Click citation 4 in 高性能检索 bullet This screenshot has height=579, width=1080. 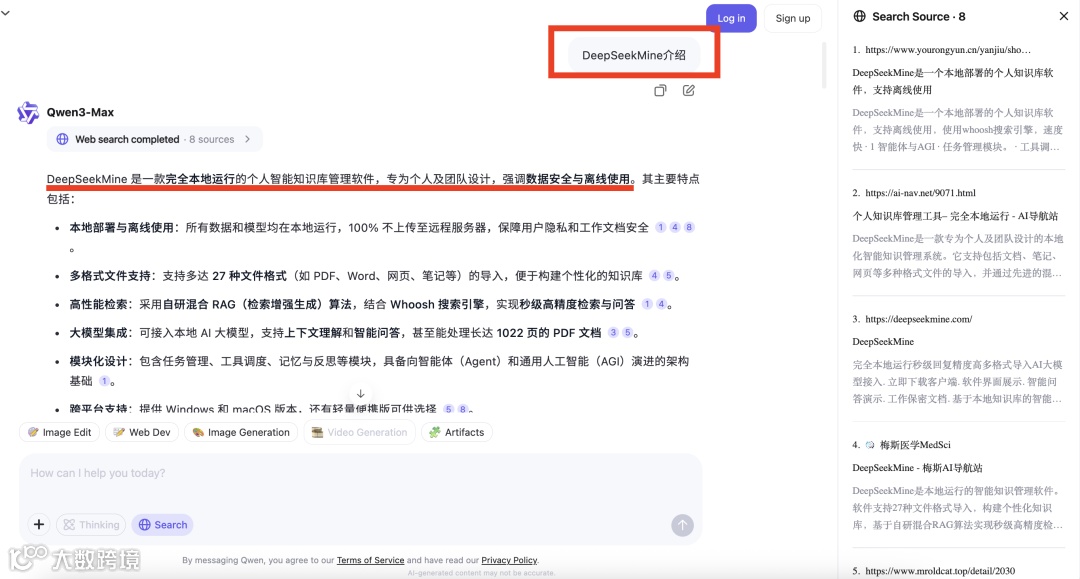(661, 304)
